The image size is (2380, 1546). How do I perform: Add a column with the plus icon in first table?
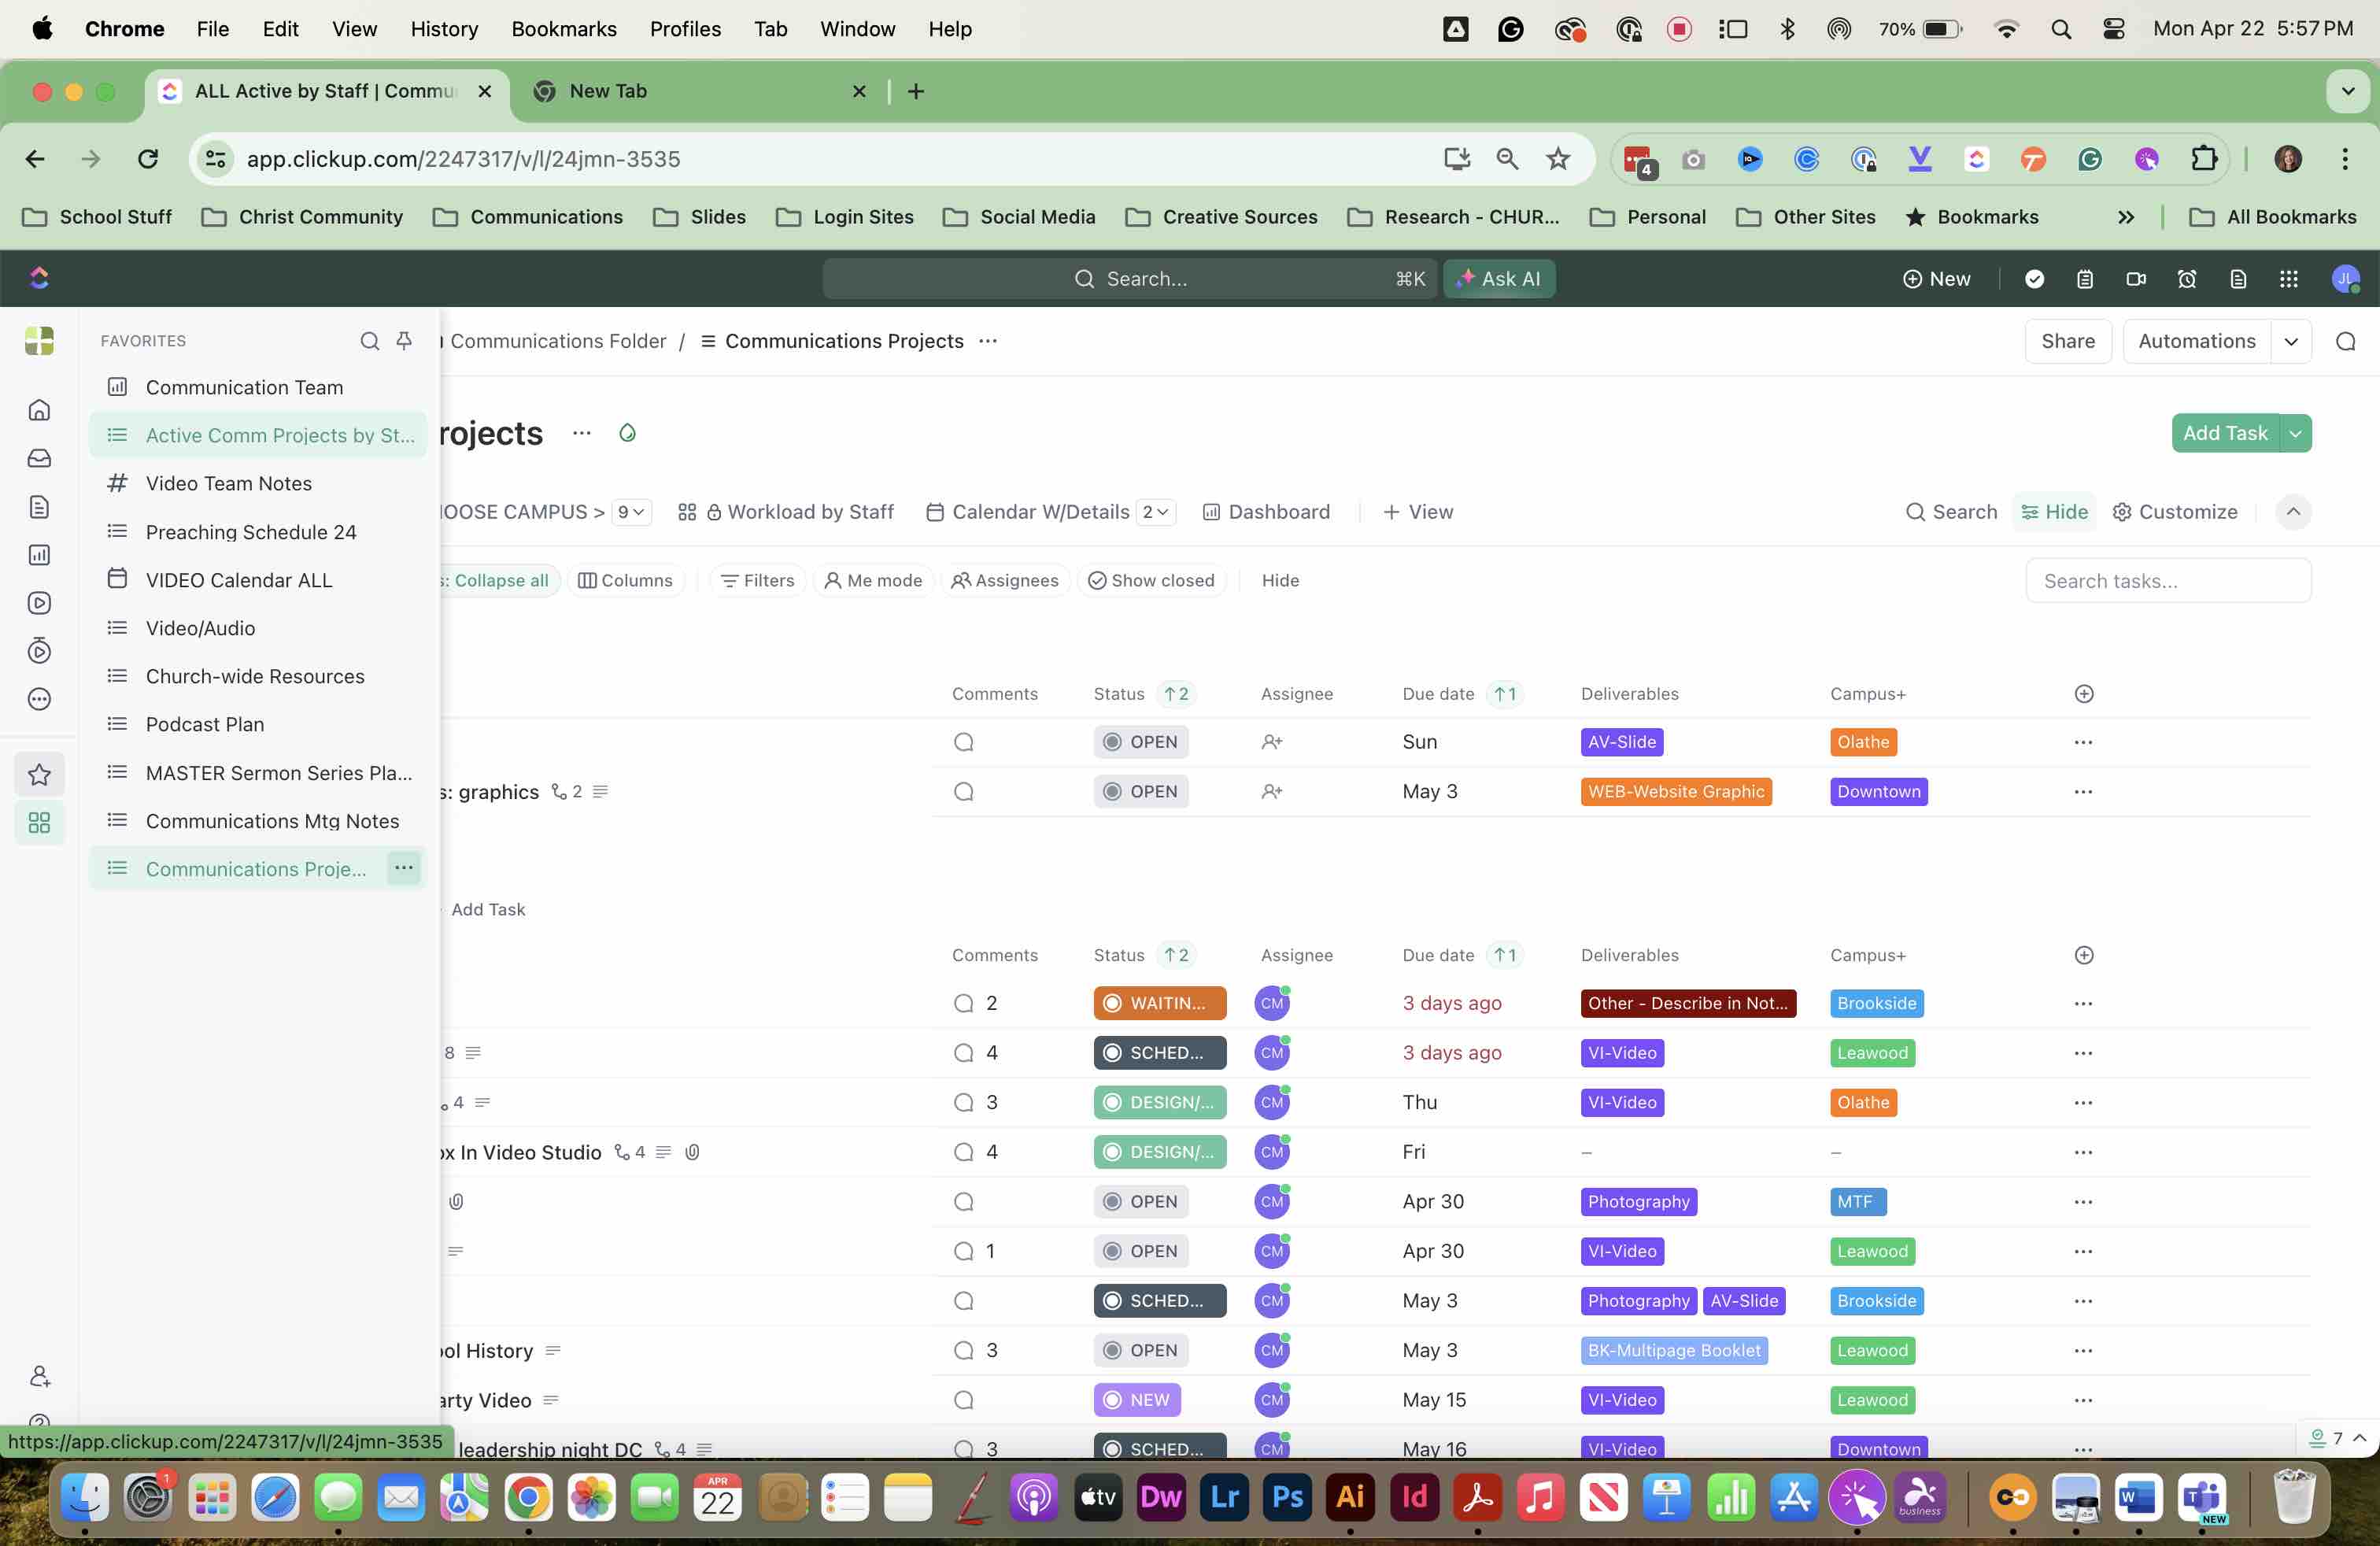pyautogui.click(x=2084, y=694)
